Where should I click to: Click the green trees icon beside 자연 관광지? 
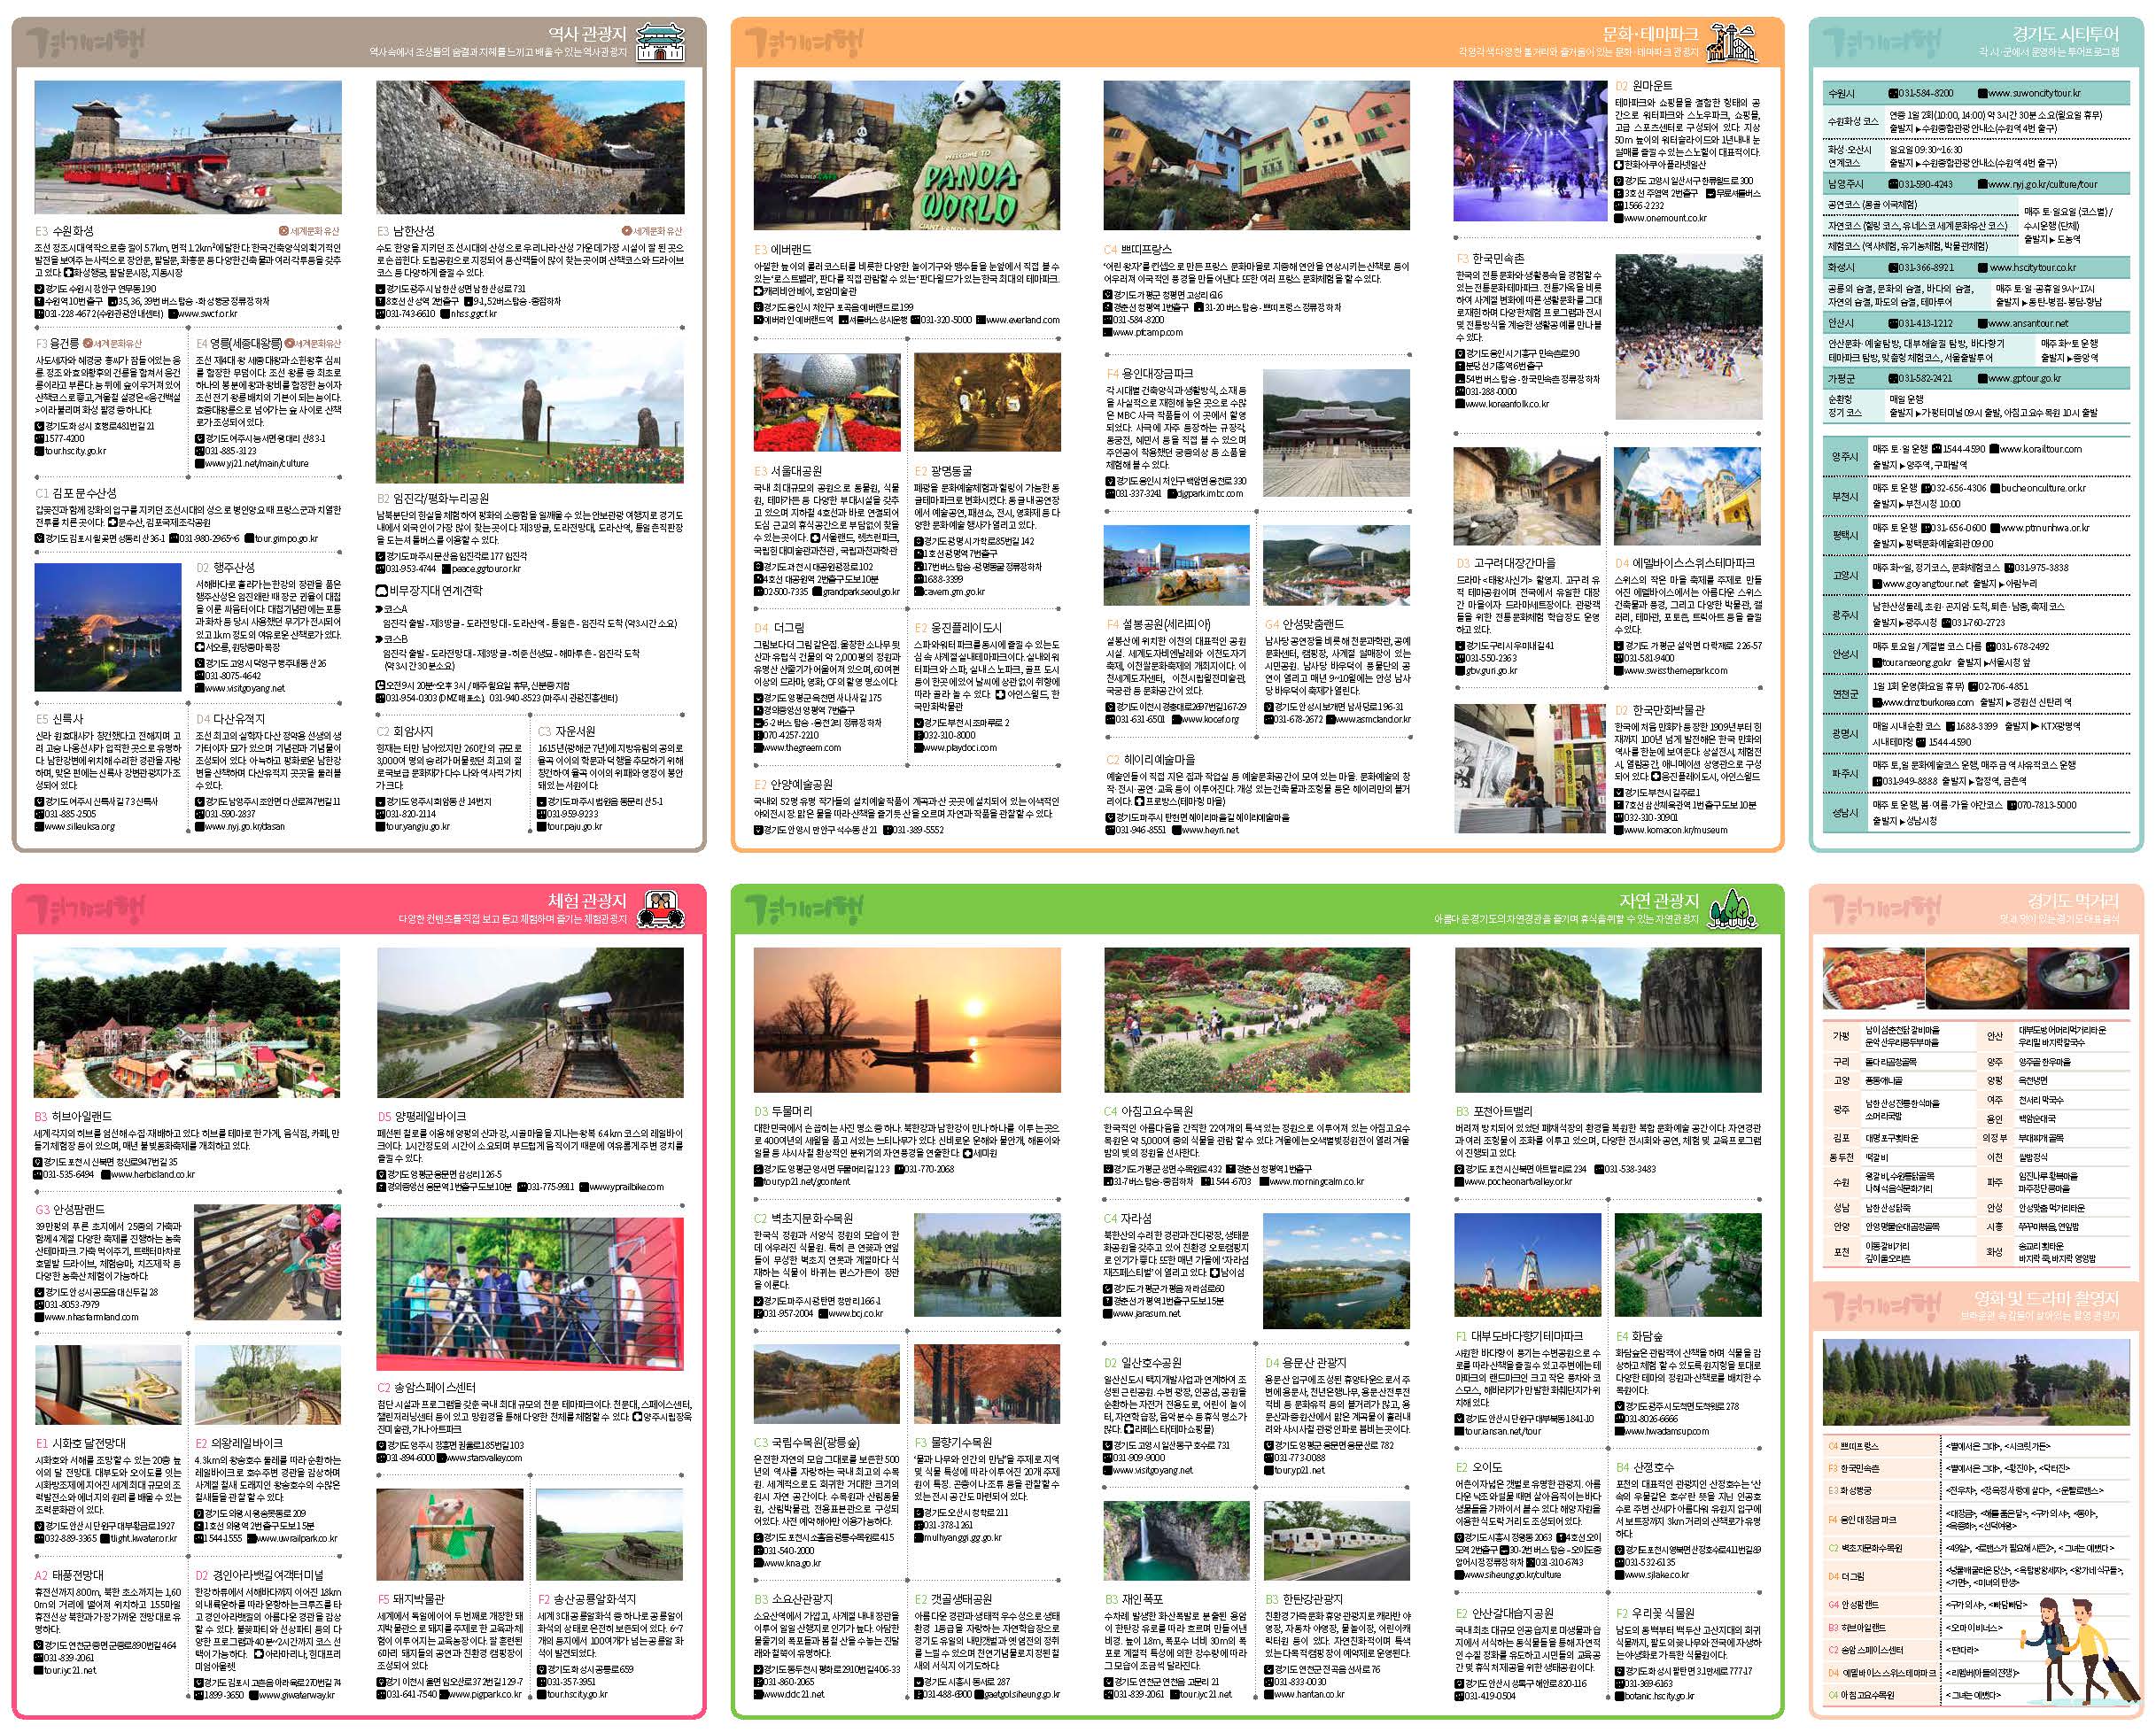tap(1733, 909)
